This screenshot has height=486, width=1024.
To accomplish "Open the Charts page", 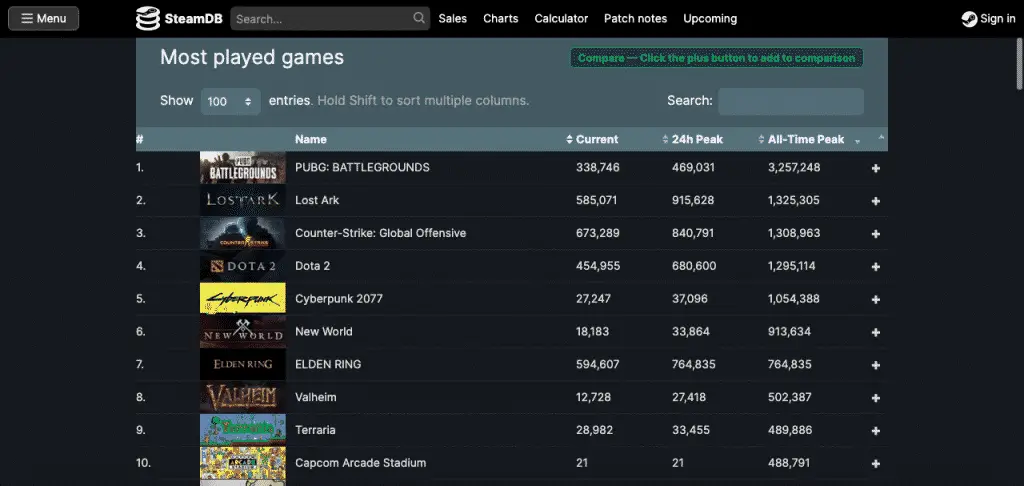I will [x=501, y=18].
